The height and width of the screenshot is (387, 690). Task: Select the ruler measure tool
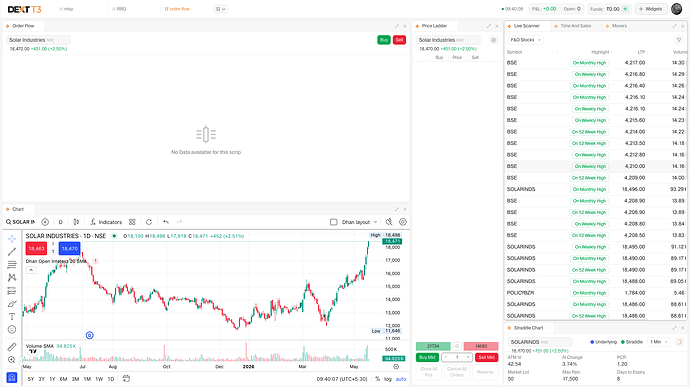point(12,347)
